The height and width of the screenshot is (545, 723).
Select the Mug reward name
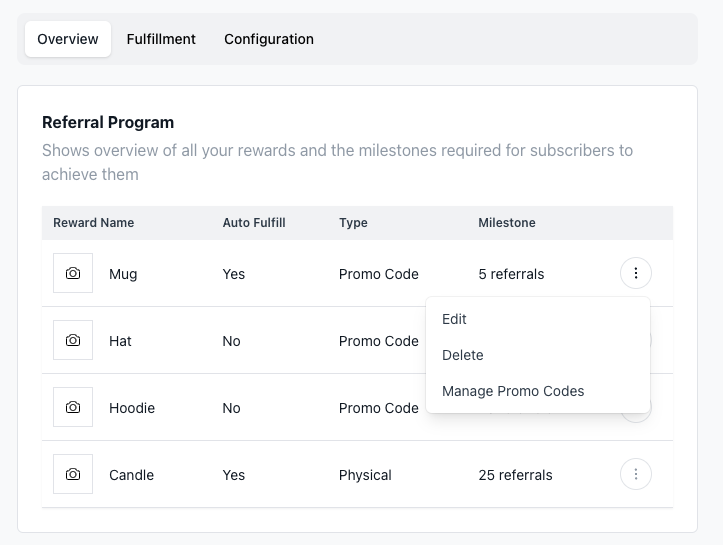[x=123, y=274]
